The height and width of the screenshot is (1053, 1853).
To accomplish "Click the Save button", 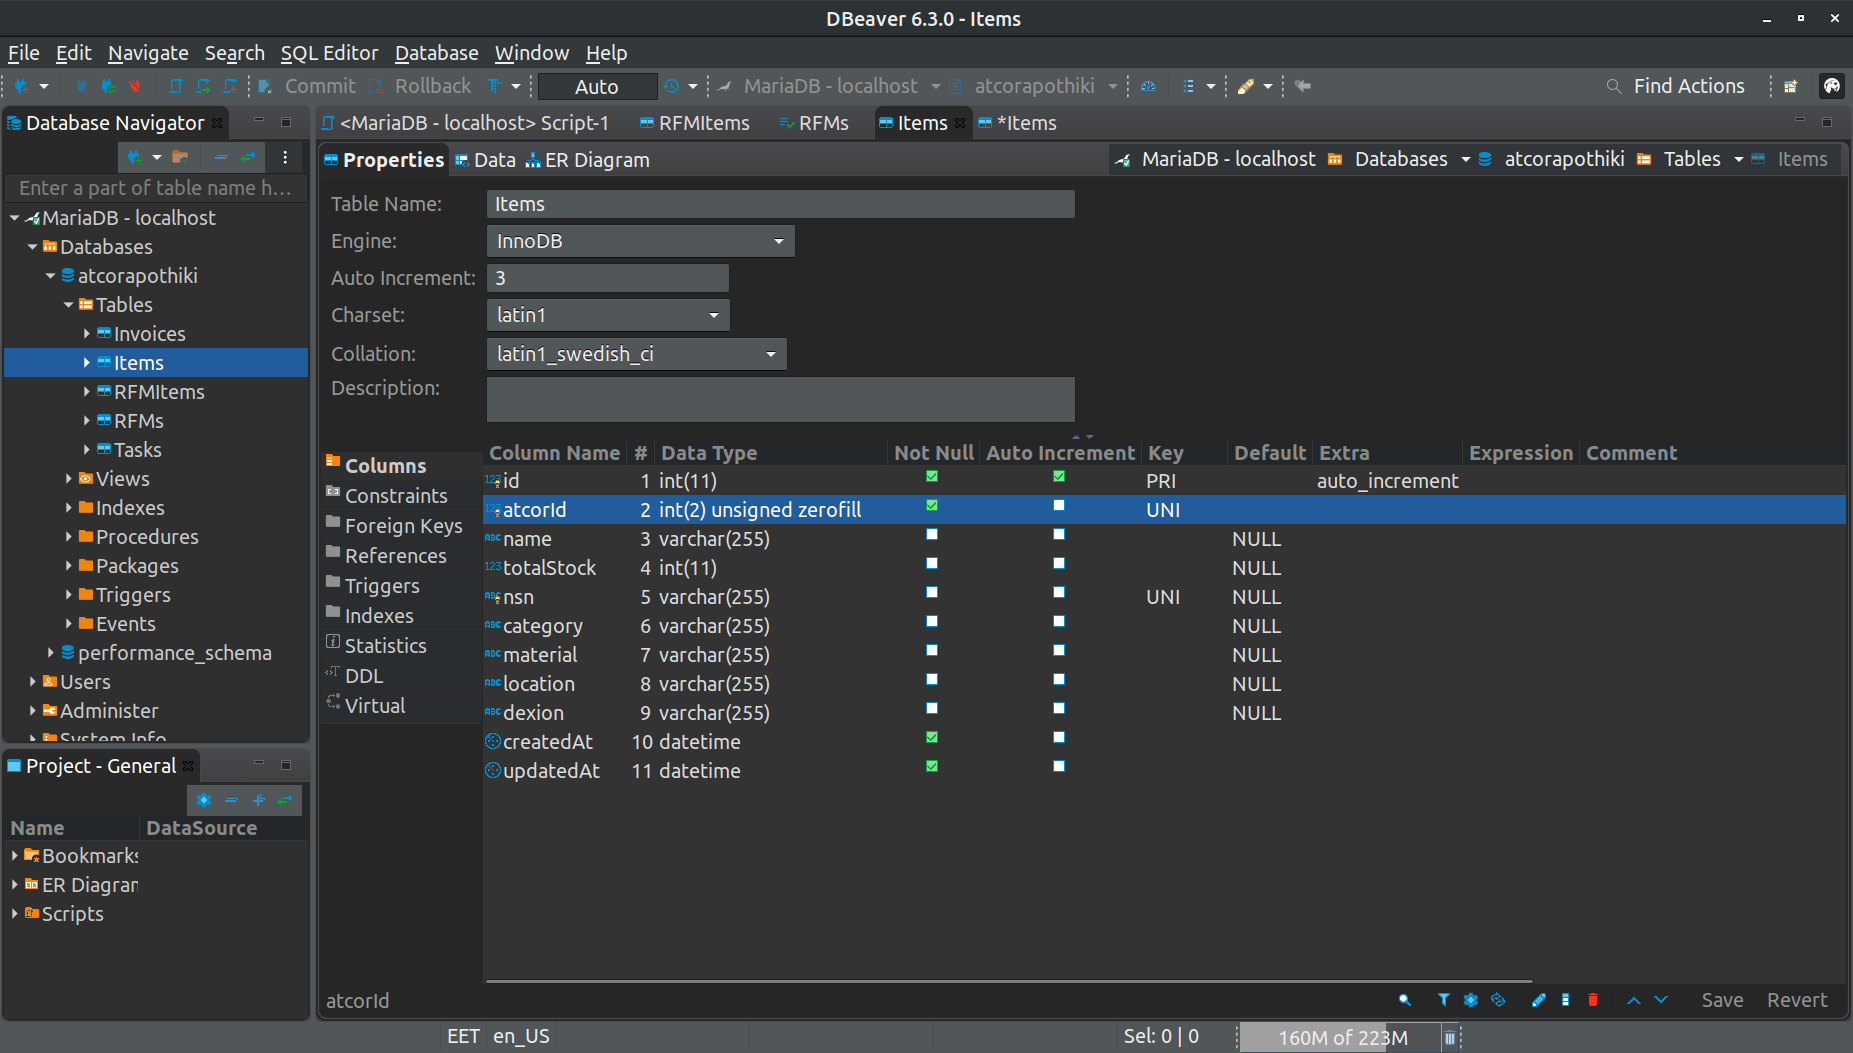I will click(x=1722, y=1000).
